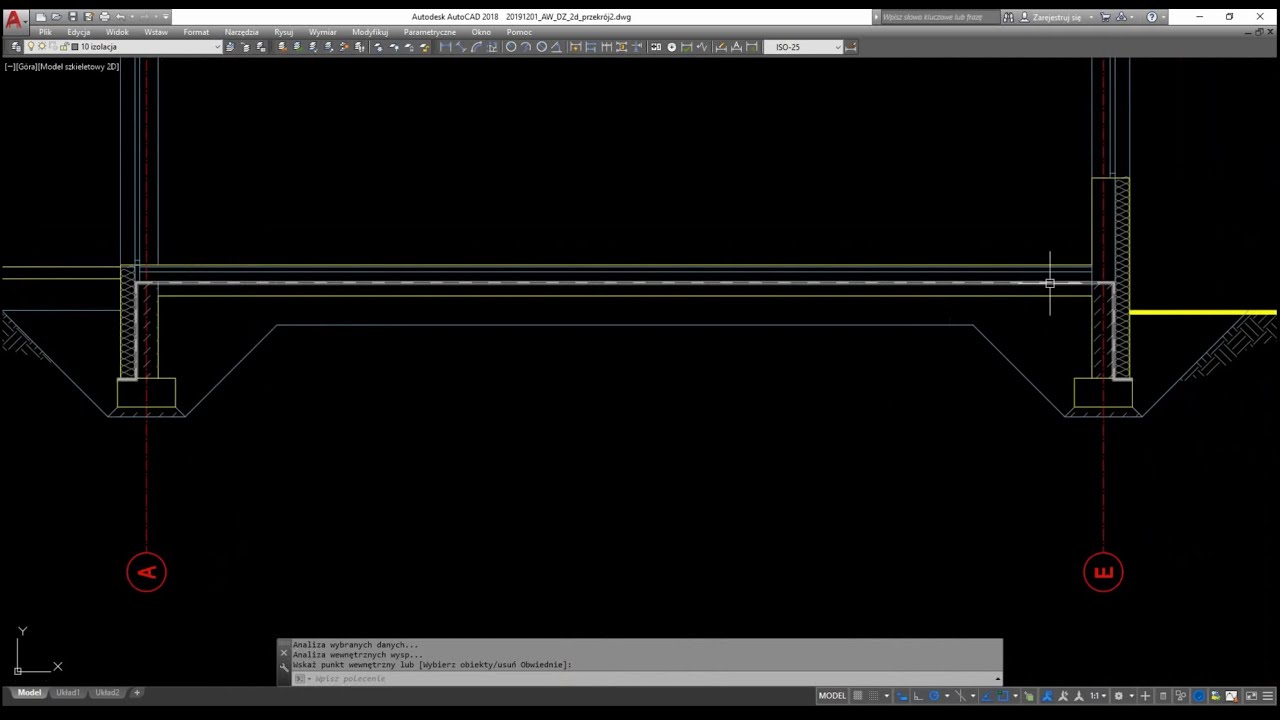Toggle drawing grid display in status bar

pyautogui.click(x=856, y=696)
